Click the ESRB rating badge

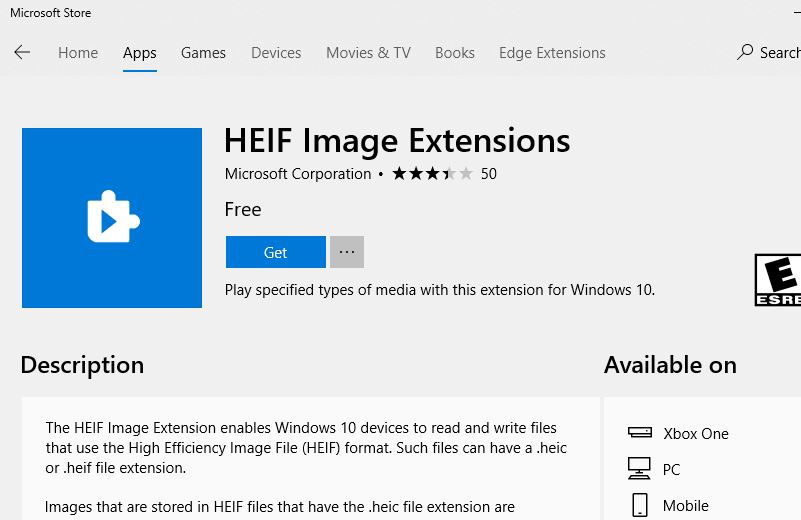[778, 280]
